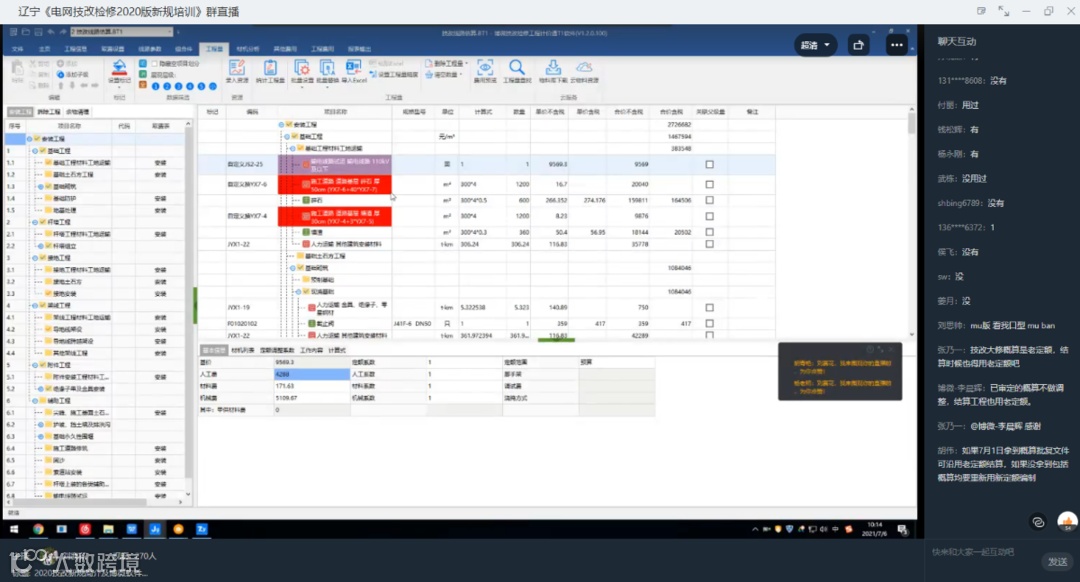The width and height of the screenshot is (1080, 582).
Task: Collapse tree node in row 2 of left panel
Action: (35, 222)
